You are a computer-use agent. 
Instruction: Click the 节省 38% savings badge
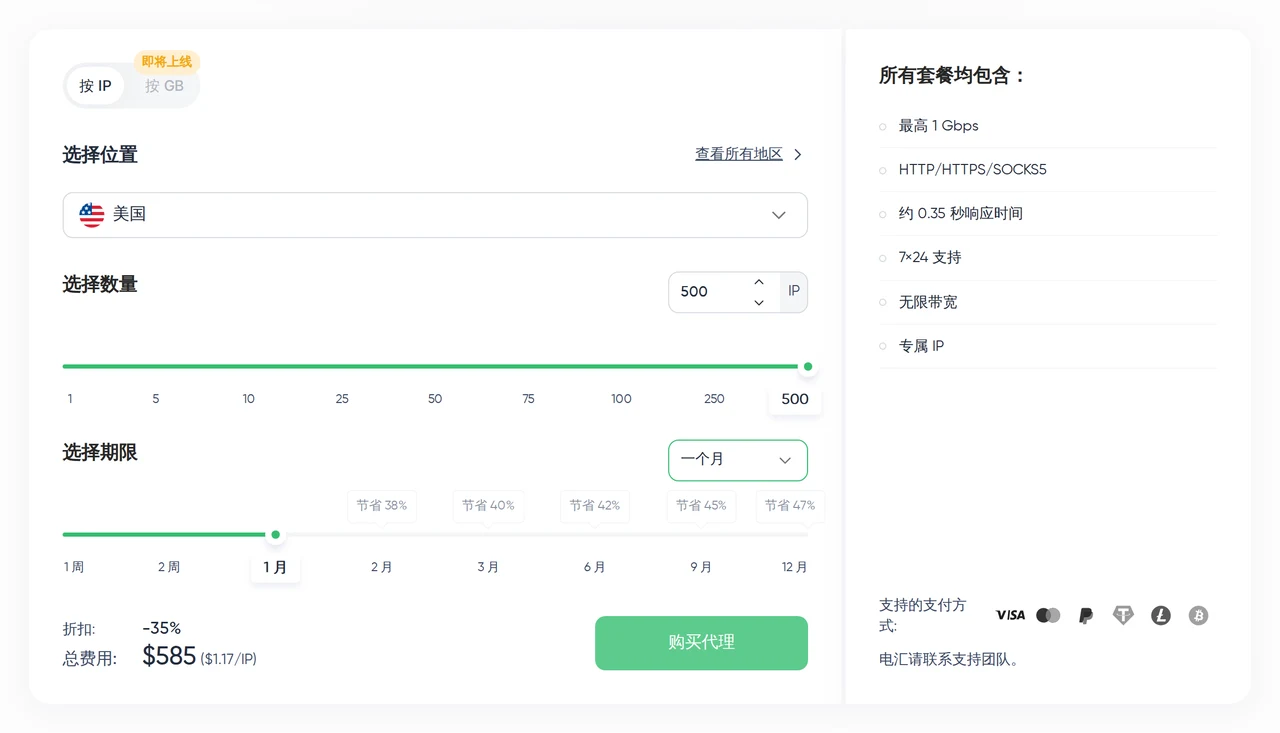382,506
